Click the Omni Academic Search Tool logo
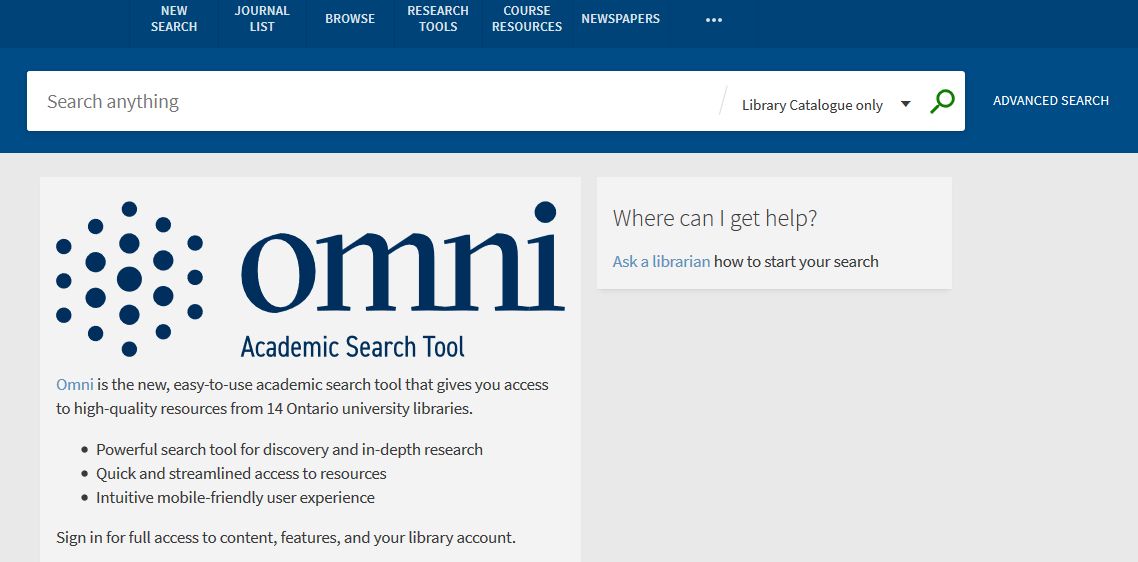Viewport: 1138px width, 562px height. tap(310, 280)
